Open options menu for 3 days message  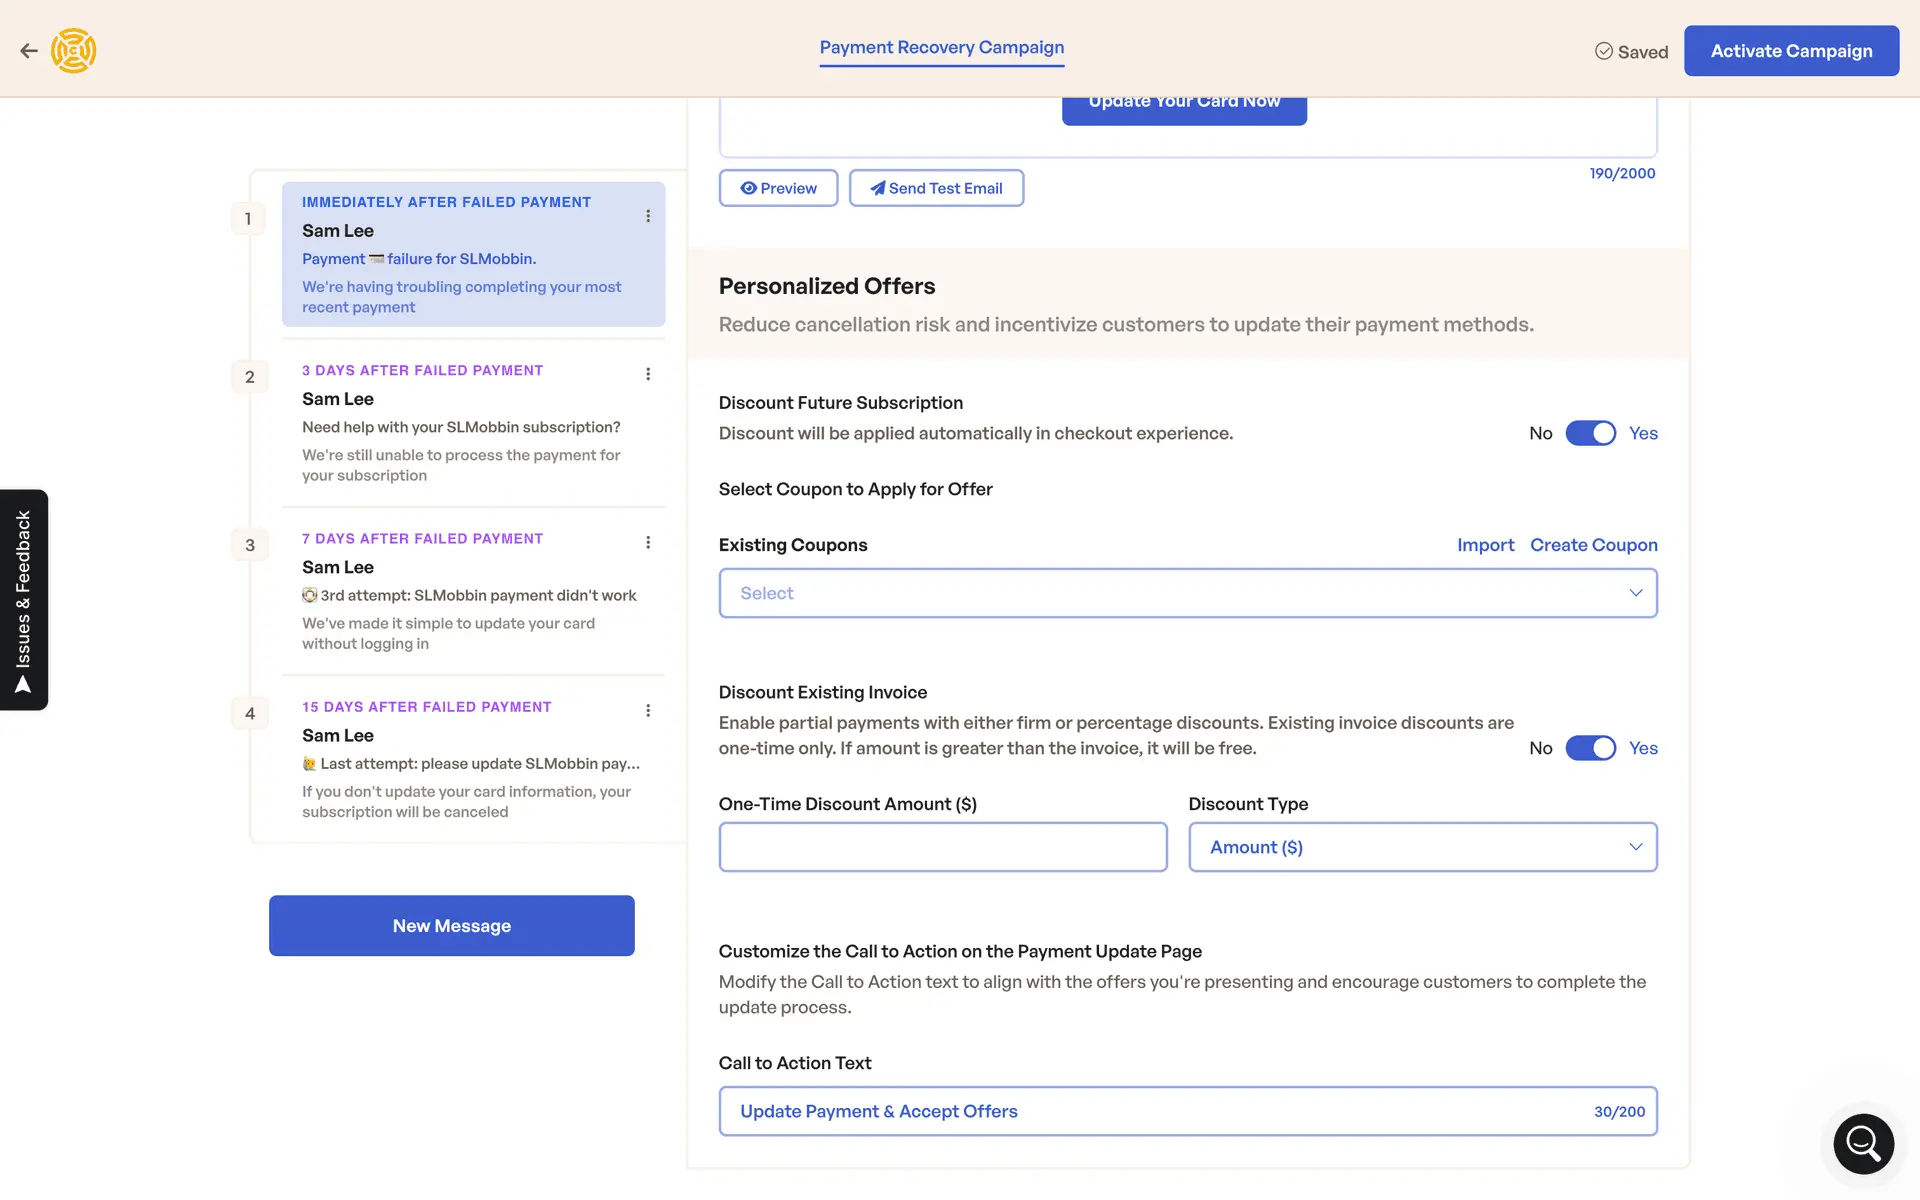pos(648,374)
